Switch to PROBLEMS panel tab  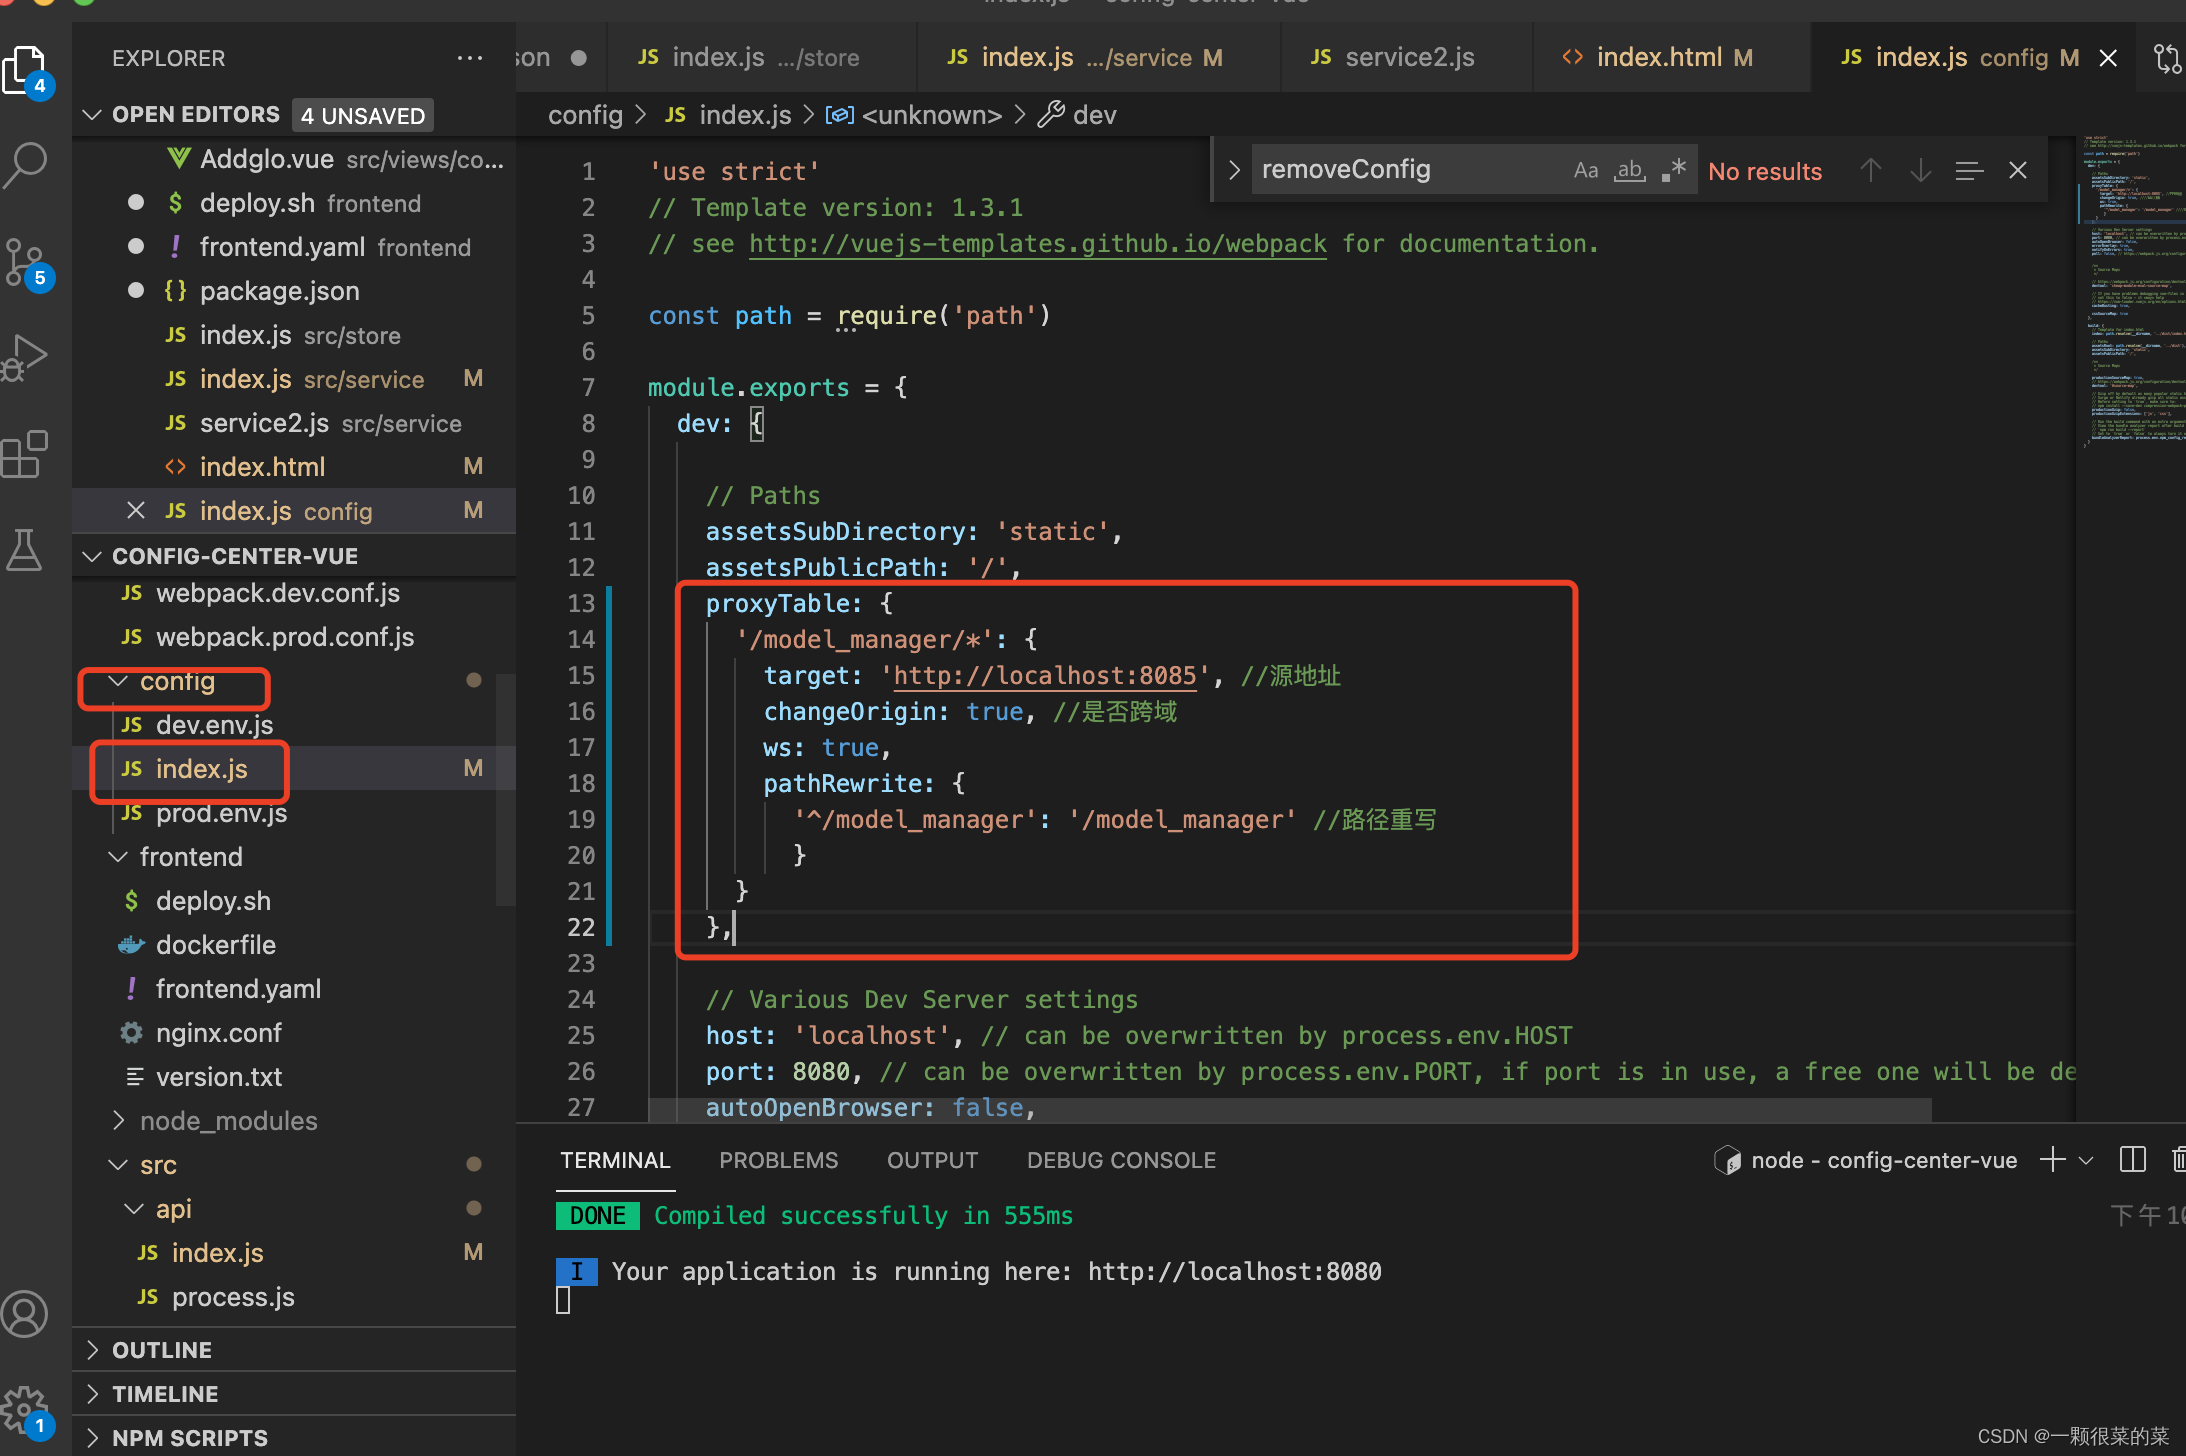(x=778, y=1160)
